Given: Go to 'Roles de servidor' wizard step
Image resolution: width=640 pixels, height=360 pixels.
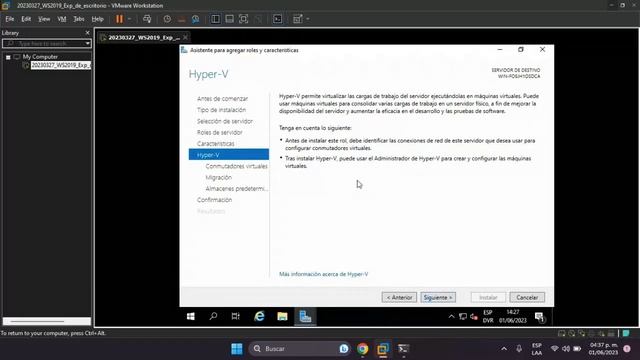Looking at the screenshot, I should (x=220, y=132).
